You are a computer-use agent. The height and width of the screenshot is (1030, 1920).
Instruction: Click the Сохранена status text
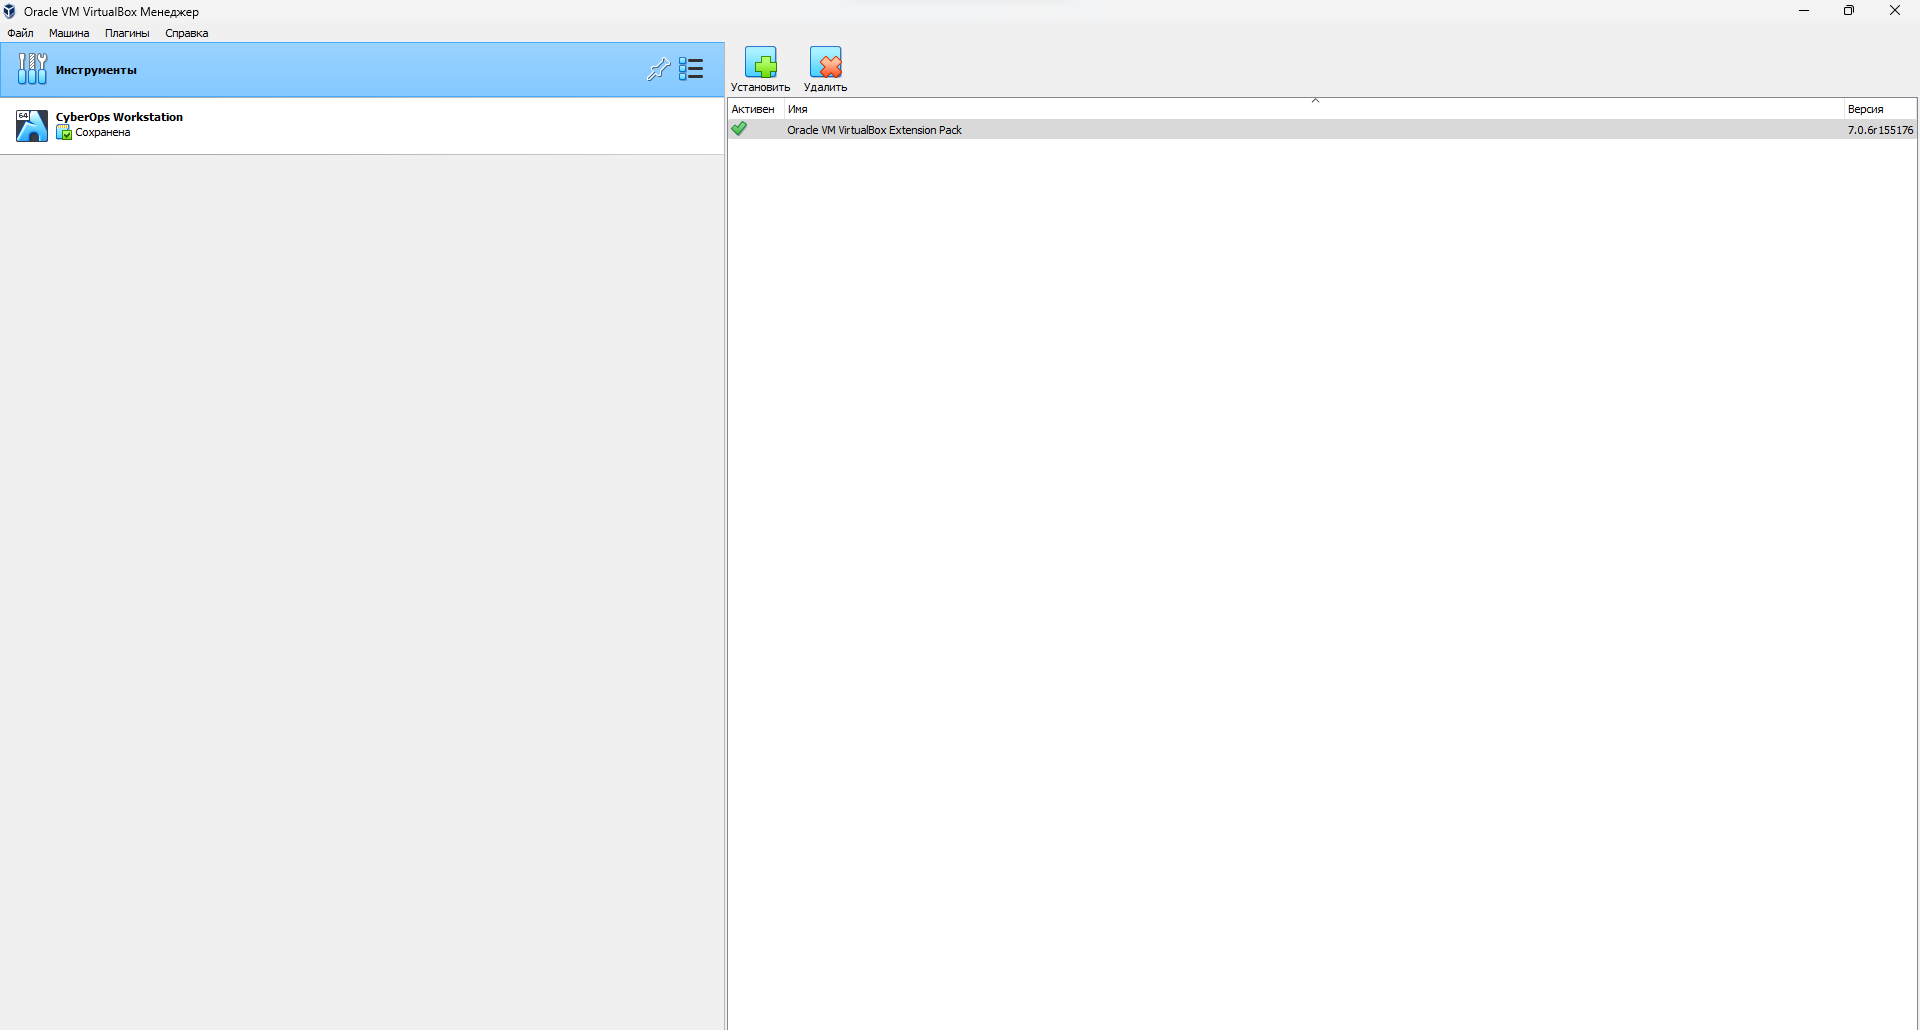click(x=103, y=133)
